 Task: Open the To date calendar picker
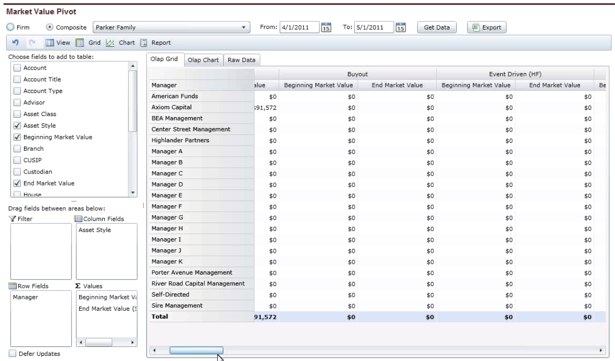tap(400, 27)
